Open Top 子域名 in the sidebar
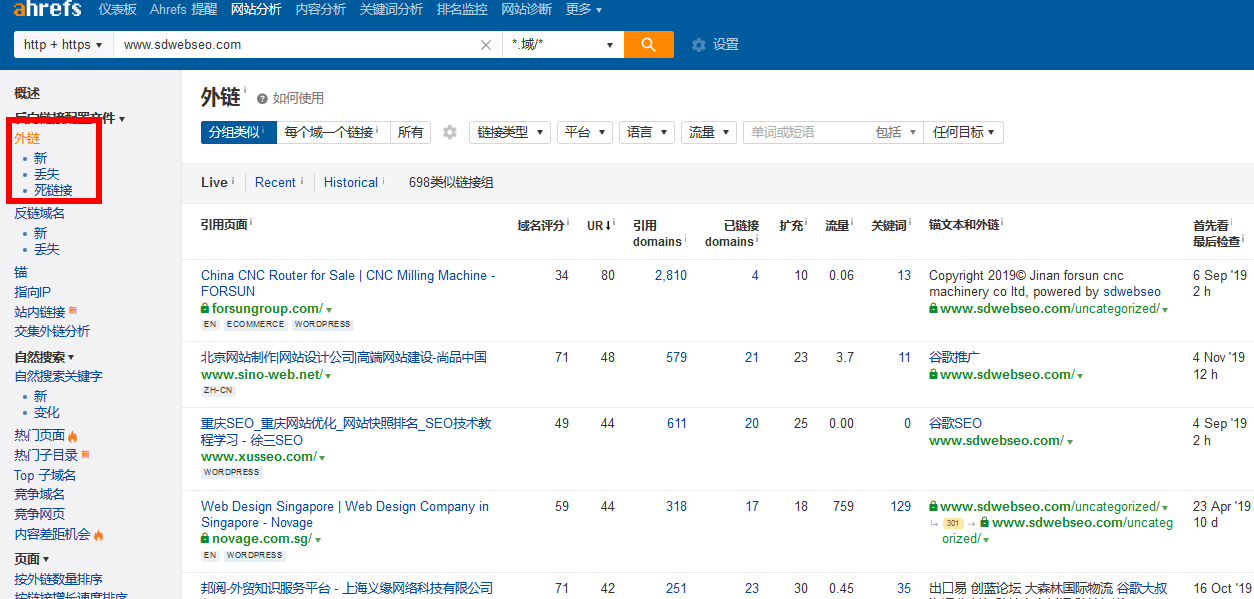This screenshot has height=599, width=1254. tap(45, 475)
